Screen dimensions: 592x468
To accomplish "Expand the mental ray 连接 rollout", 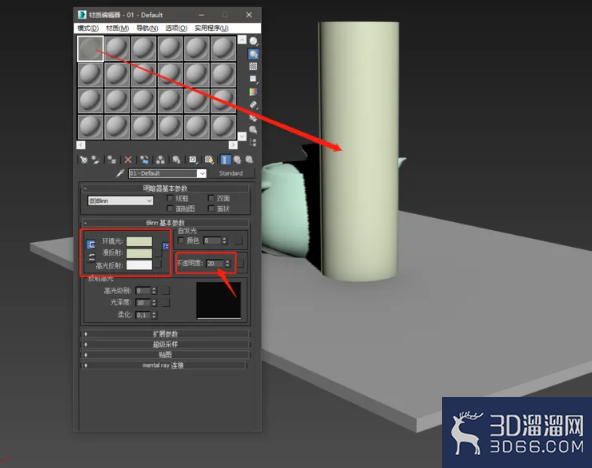I will (x=164, y=365).
